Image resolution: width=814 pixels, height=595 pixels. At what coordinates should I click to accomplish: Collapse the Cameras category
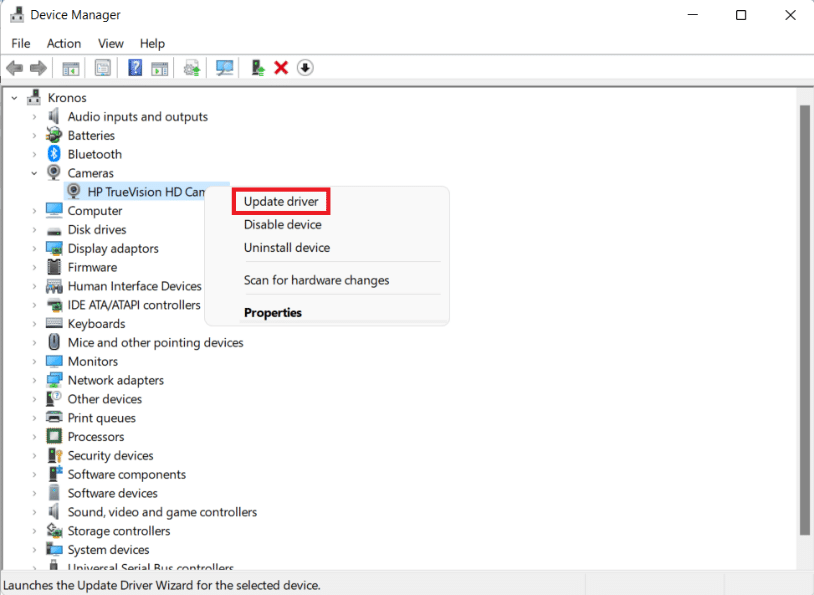pyautogui.click(x=34, y=173)
